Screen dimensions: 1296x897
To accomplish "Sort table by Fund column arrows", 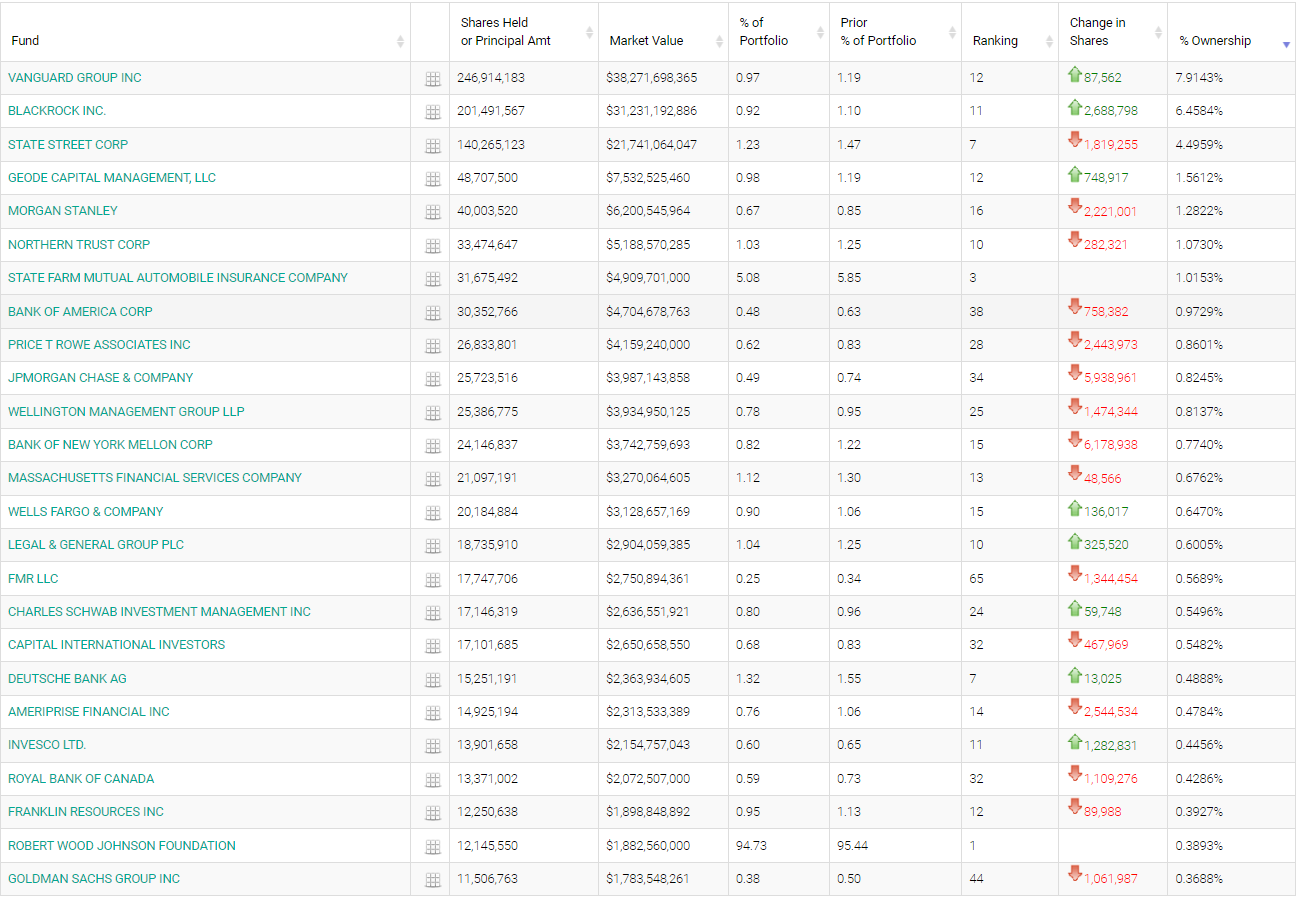I will 400,41.
